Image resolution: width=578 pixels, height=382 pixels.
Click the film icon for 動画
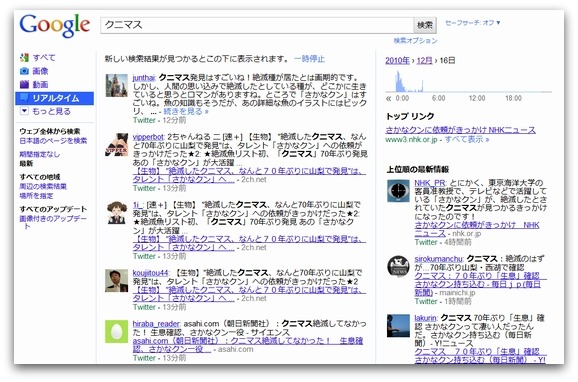(x=24, y=84)
